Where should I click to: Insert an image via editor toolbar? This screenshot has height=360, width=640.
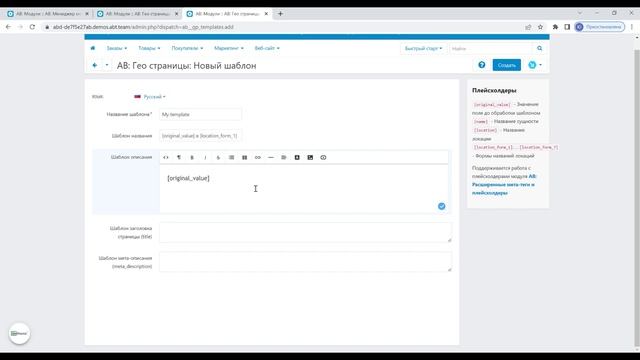pyautogui.click(x=310, y=158)
